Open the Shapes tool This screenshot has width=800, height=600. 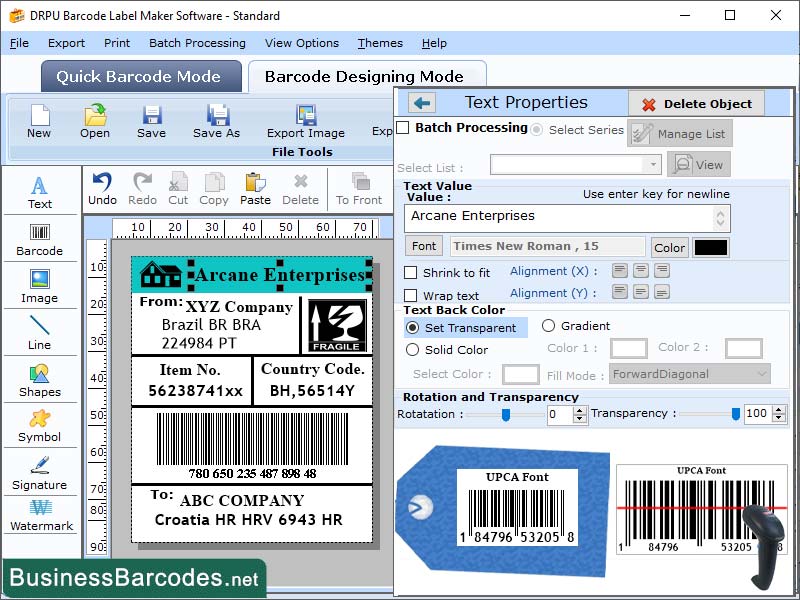tap(40, 381)
